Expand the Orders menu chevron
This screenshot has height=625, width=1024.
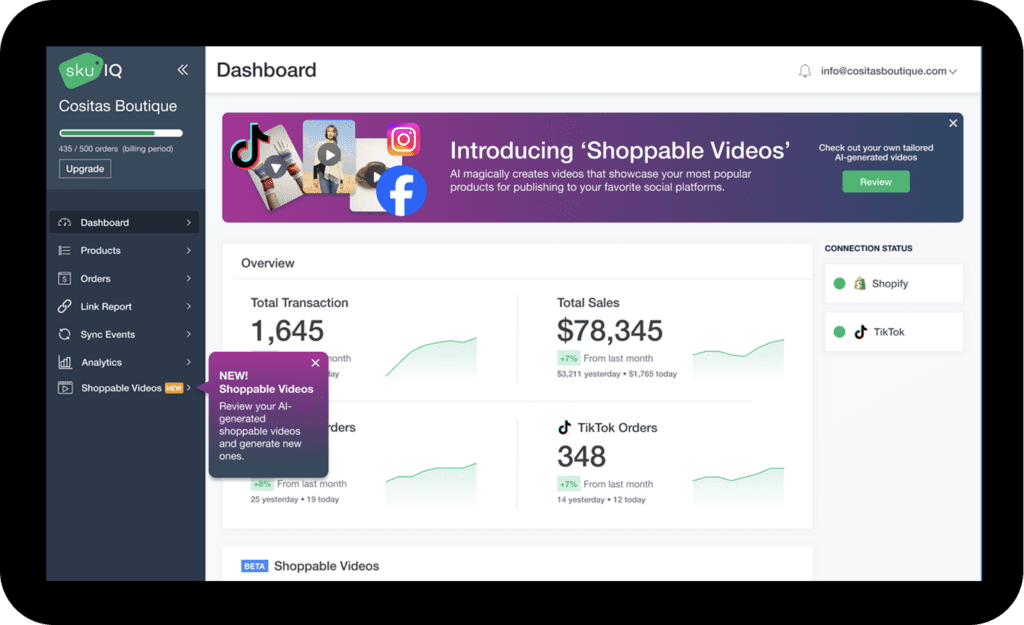tap(189, 279)
